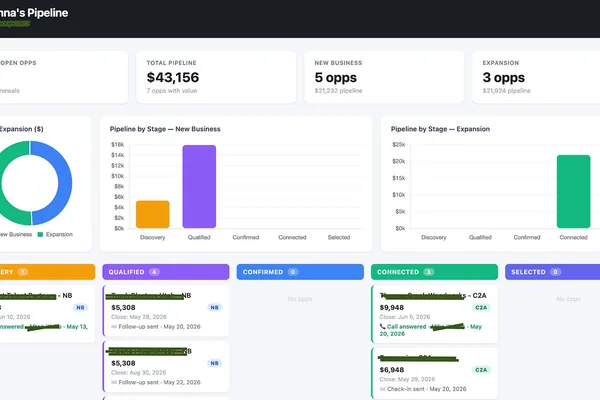
Task: Click envelope icon beside Follow-up sent May 20
Action: 114,327
